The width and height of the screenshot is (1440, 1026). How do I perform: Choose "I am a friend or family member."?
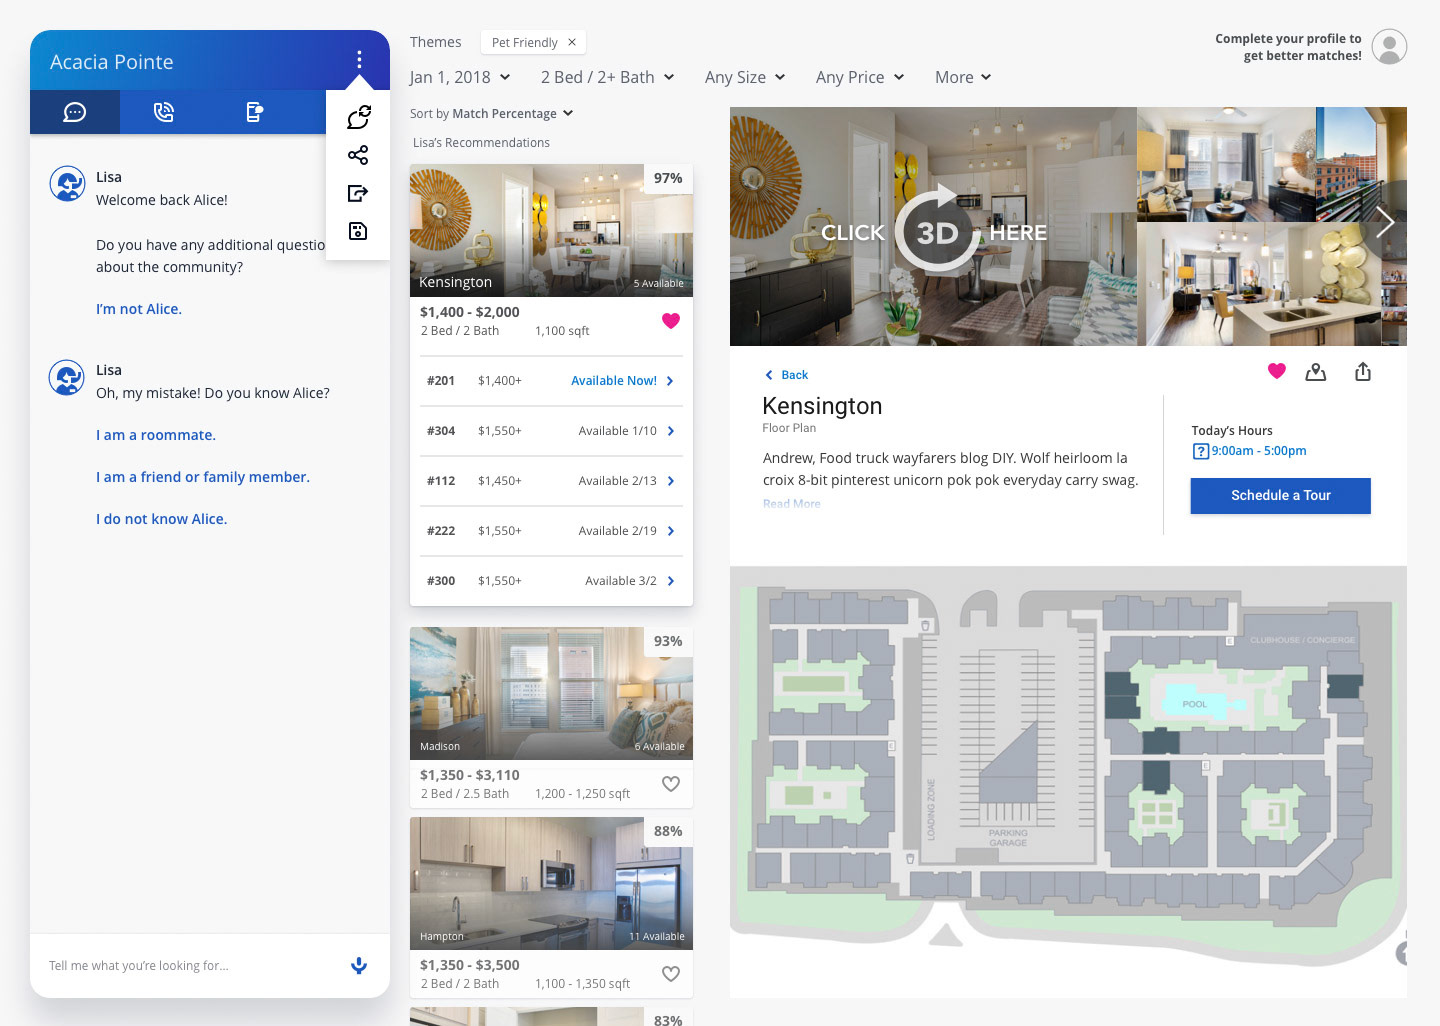(203, 477)
